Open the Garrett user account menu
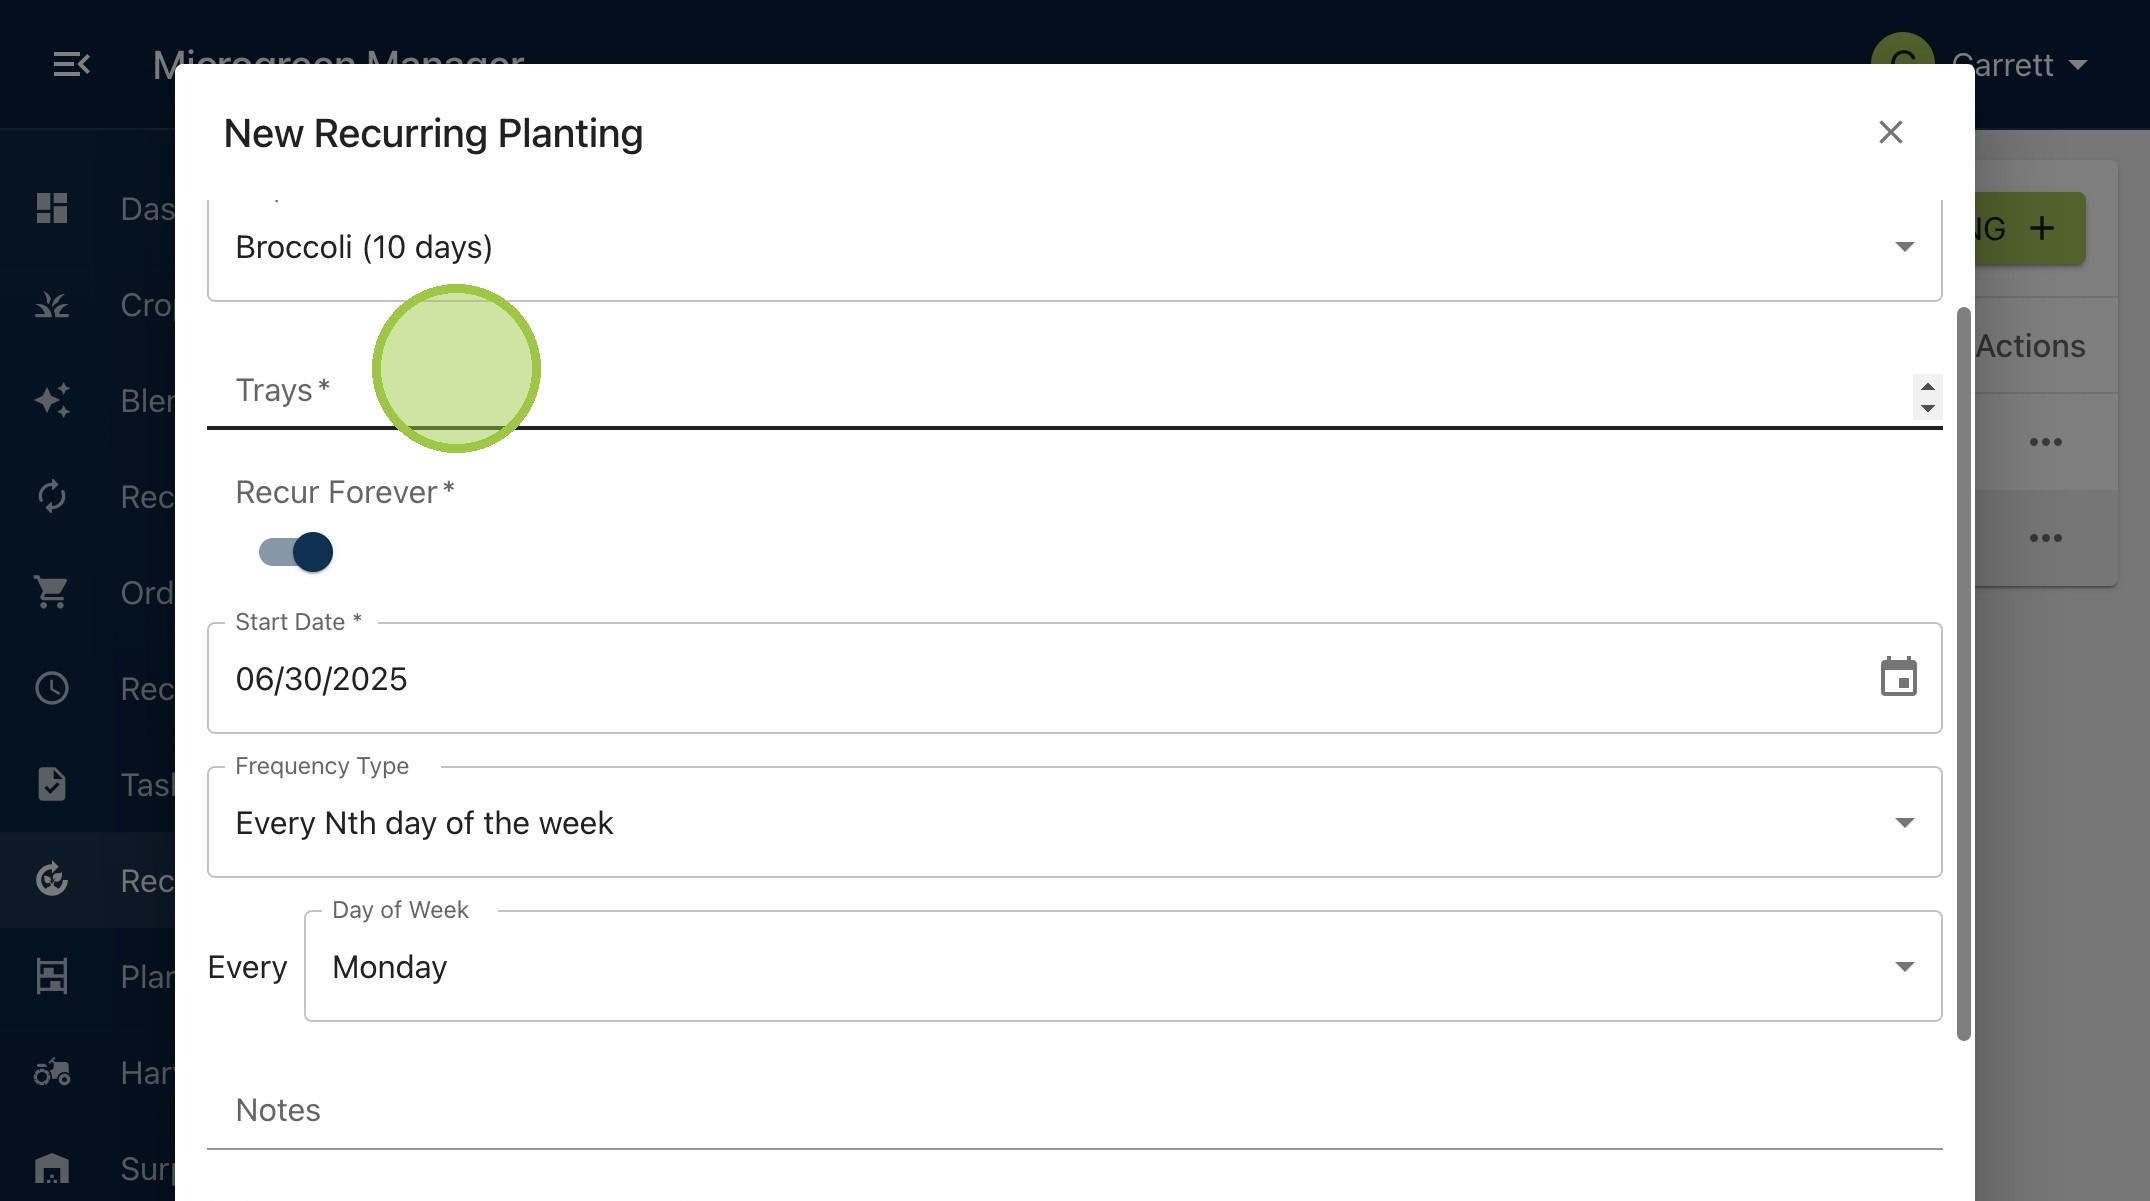Viewport: 2150px width, 1201px height. [1980, 65]
